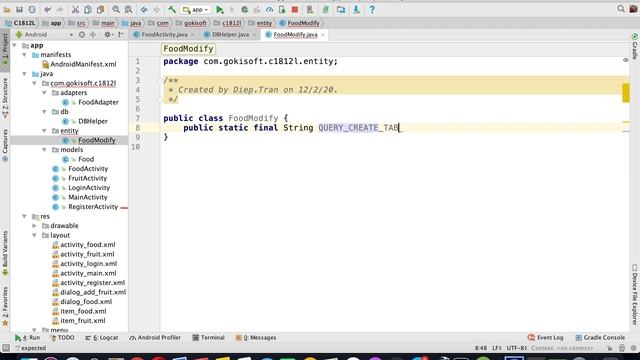
Task: Build project with hammer icon
Action: (x=172, y=9)
